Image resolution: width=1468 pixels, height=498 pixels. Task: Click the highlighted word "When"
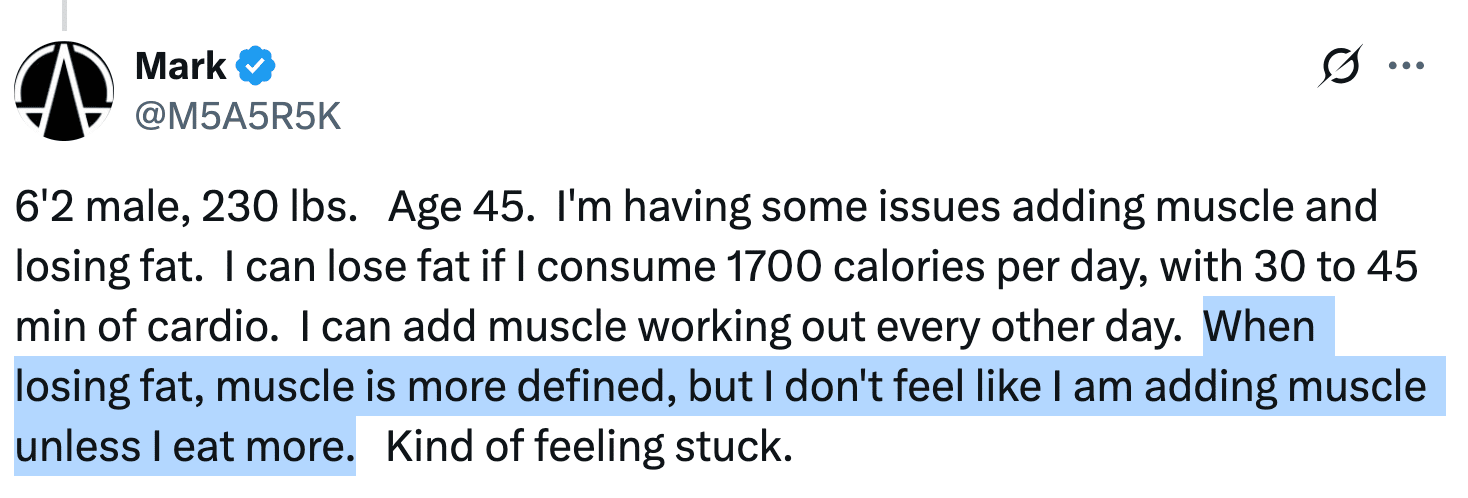(x=1260, y=327)
